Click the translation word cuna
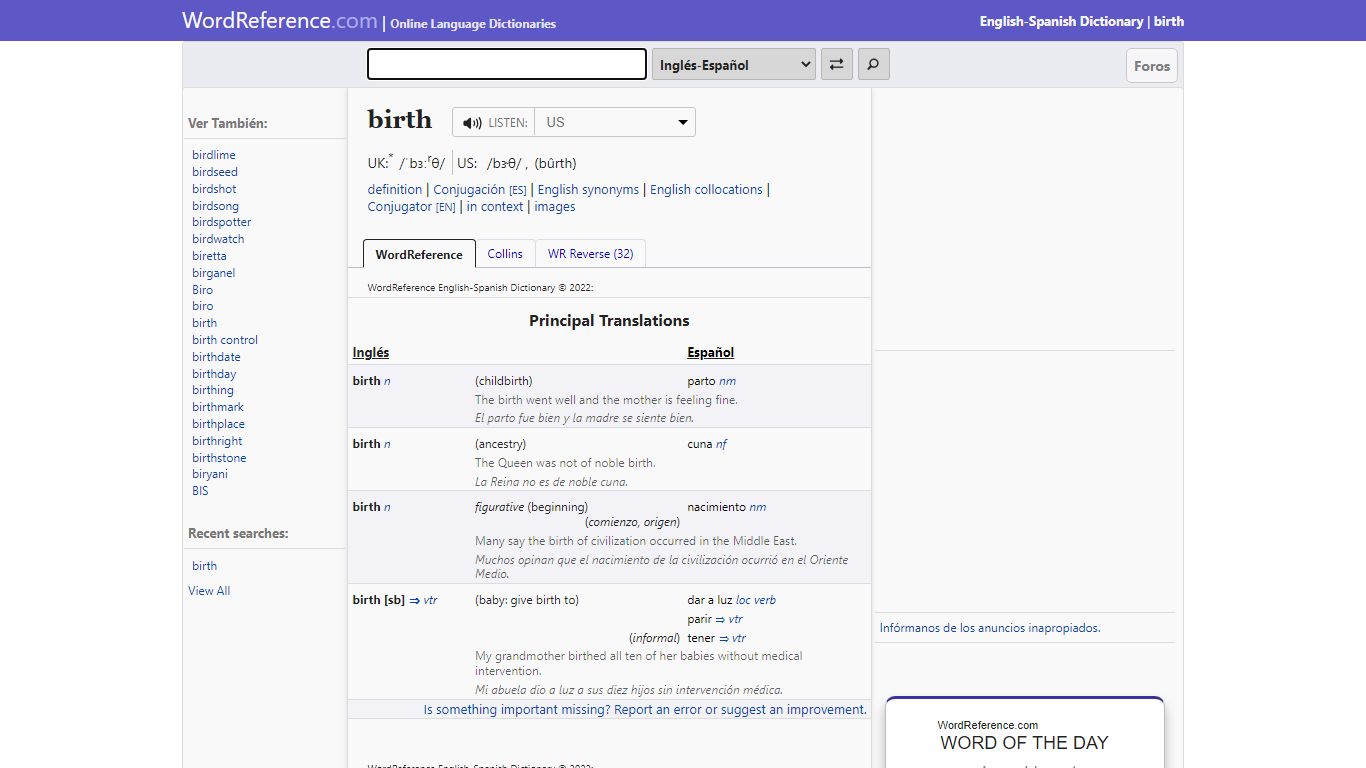Screen dimensions: 1366x768 point(699,444)
